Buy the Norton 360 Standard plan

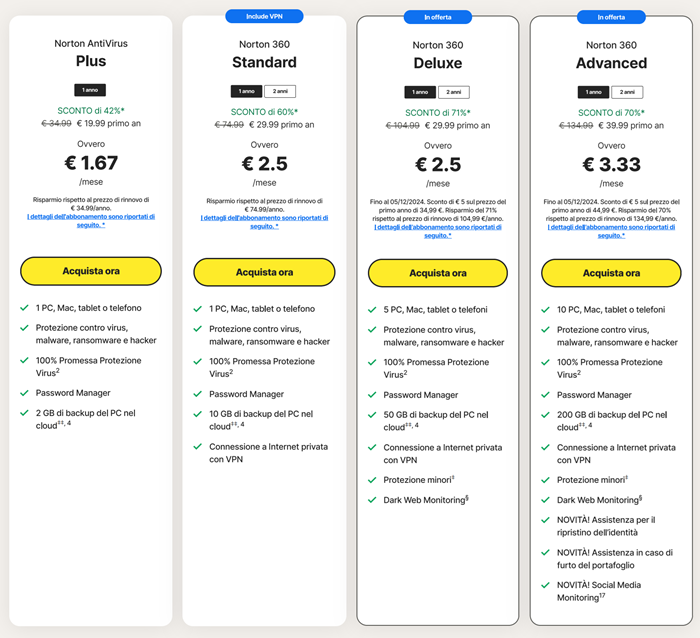click(x=264, y=272)
